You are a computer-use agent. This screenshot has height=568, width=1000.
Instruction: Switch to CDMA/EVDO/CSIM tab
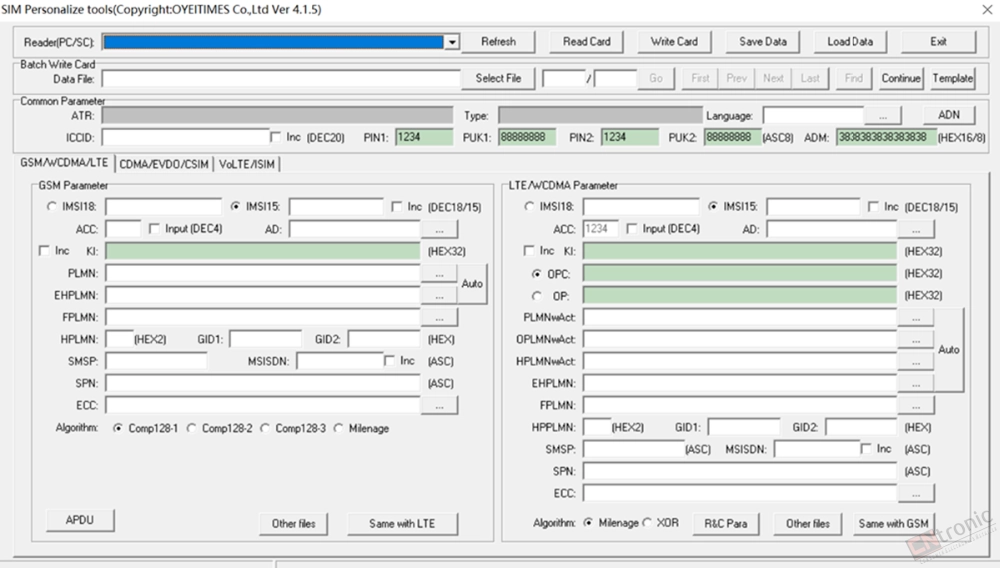click(x=164, y=164)
